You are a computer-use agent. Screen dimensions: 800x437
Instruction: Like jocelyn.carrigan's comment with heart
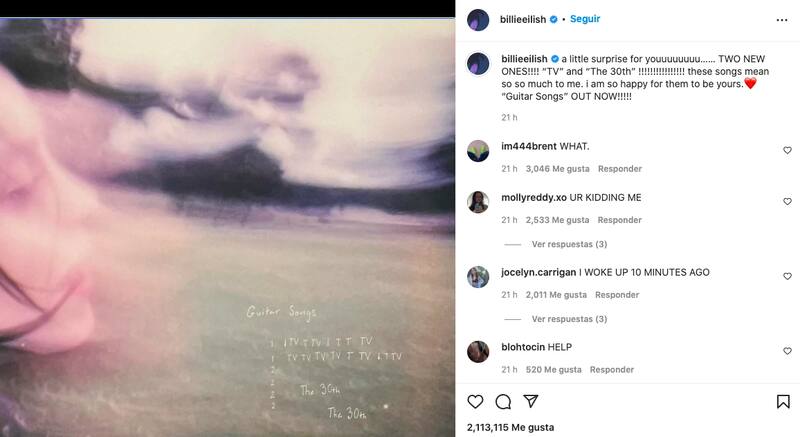pos(787,276)
